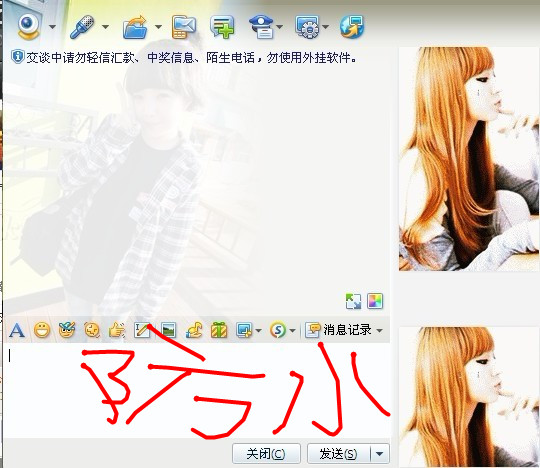Open send-key options arrow beside 发送
The height and width of the screenshot is (468, 540).
380,454
